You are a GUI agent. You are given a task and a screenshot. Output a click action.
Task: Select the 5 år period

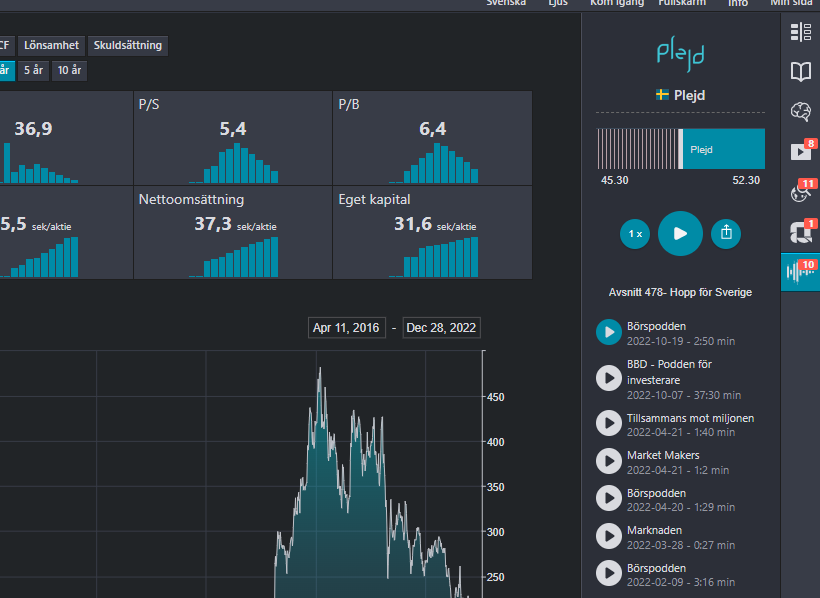[x=33, y=70]
